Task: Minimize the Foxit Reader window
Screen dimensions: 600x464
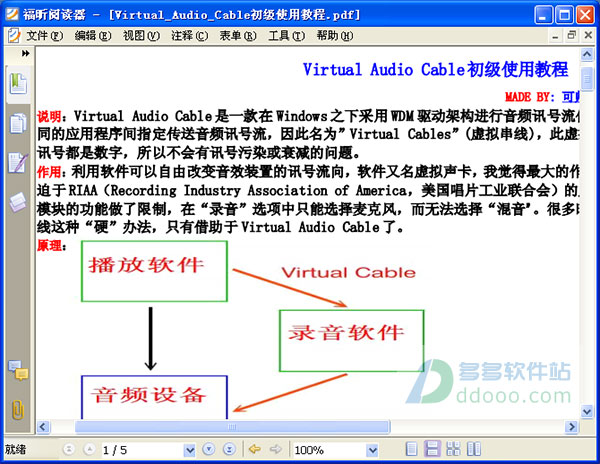Action: (x=543, y=15)
